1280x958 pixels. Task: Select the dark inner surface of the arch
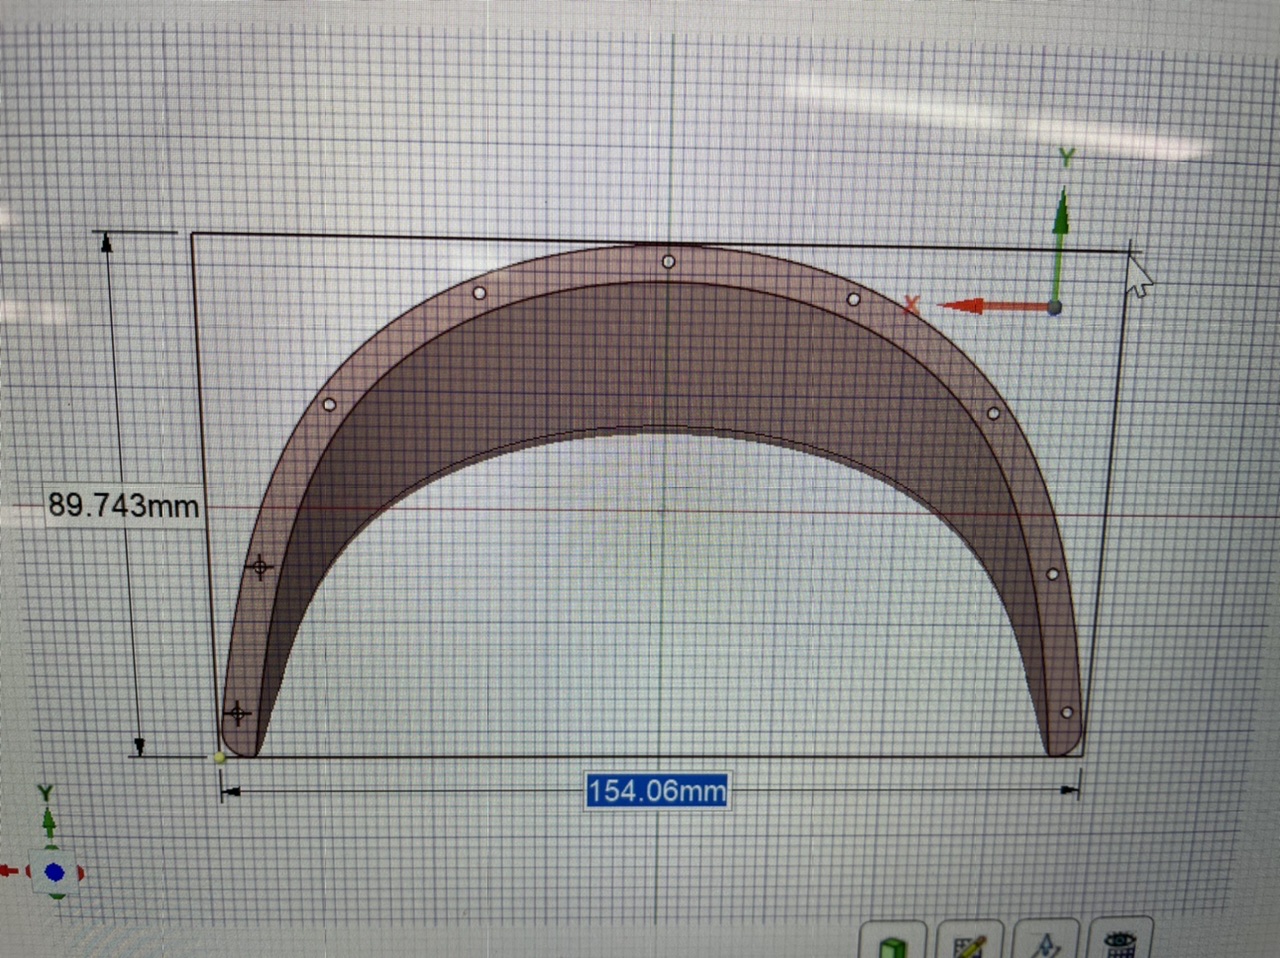point(660,360)
